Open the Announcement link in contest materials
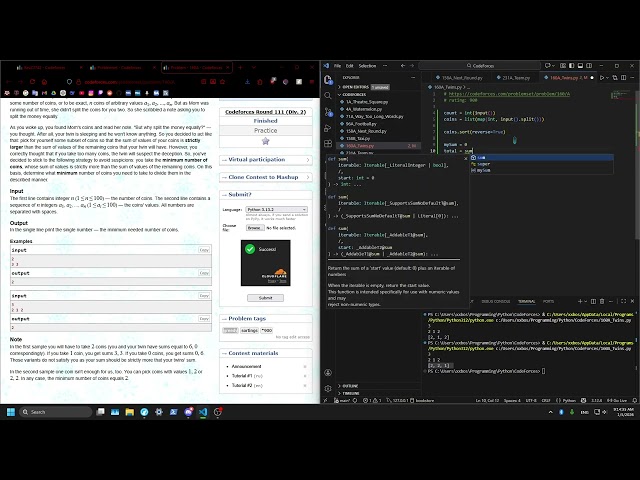 247,367
